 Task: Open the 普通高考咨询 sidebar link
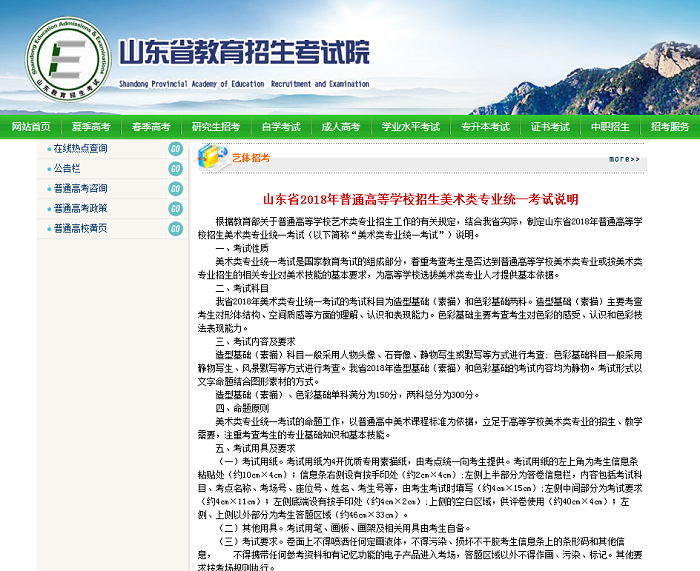pos(80,189)
